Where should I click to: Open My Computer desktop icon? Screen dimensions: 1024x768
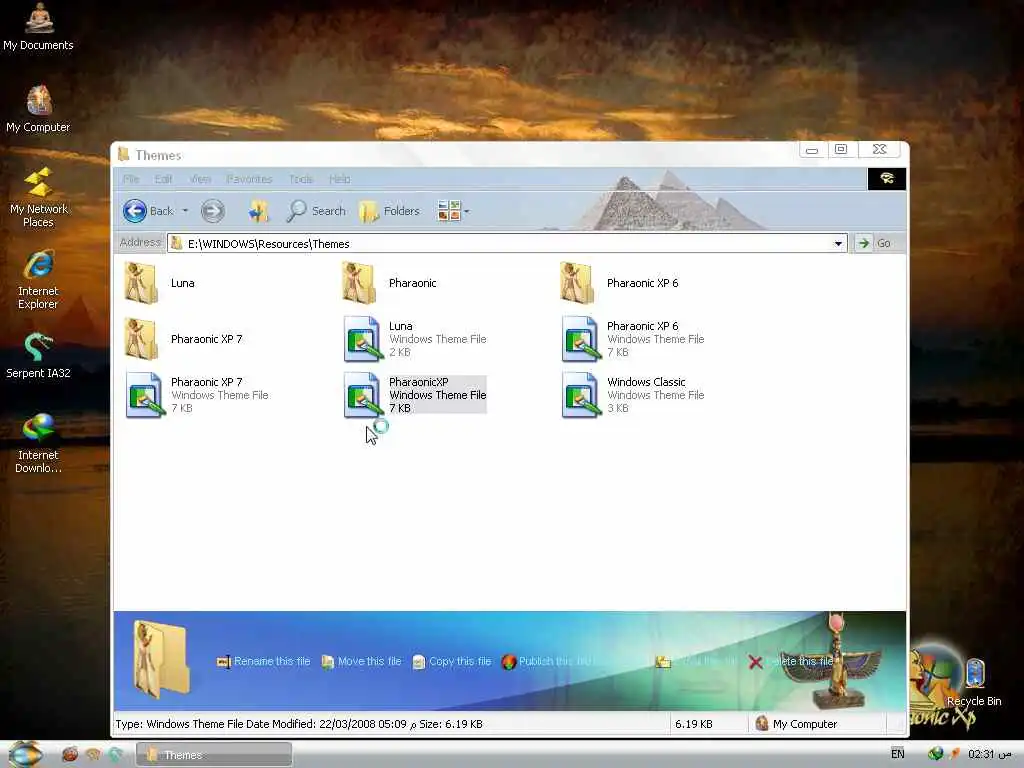point(39,108)
